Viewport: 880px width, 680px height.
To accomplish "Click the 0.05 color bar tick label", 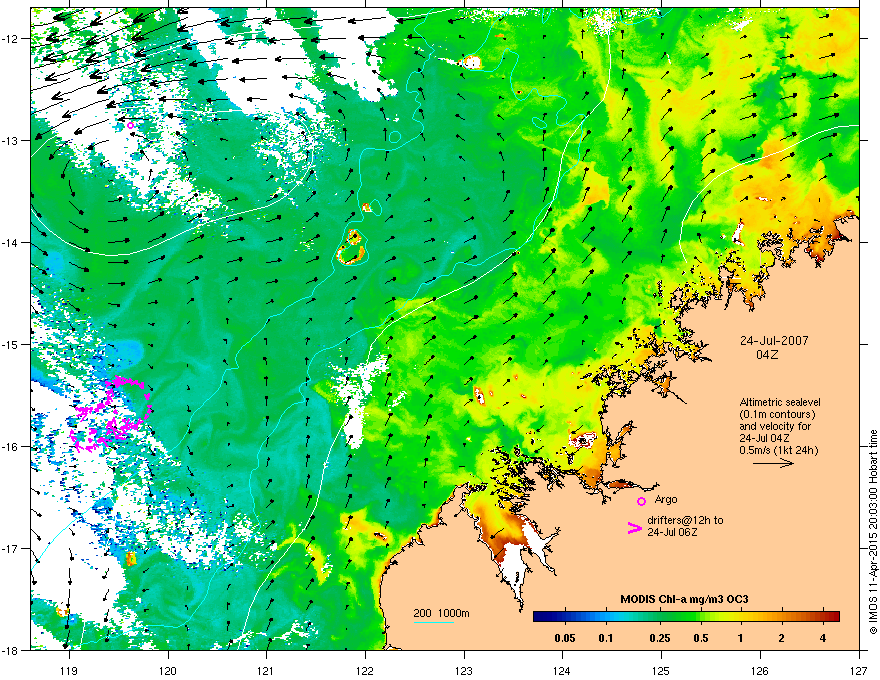I will pyautogui.click(x=565, y=638).
